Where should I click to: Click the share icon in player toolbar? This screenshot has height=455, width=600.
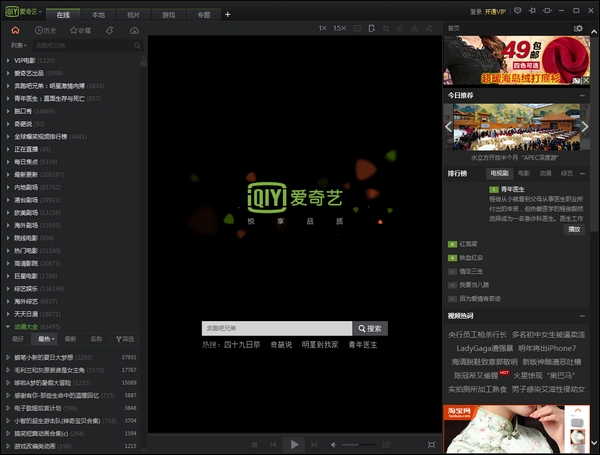(429, 29)
